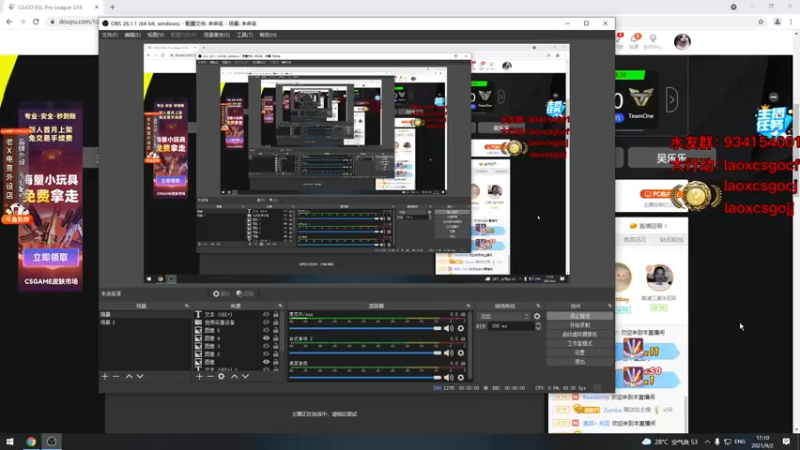The height and width of the screenshot is (450, 800).
Task: Toggle visibility of 图像 5 source
Action: (x=266, y=330)
